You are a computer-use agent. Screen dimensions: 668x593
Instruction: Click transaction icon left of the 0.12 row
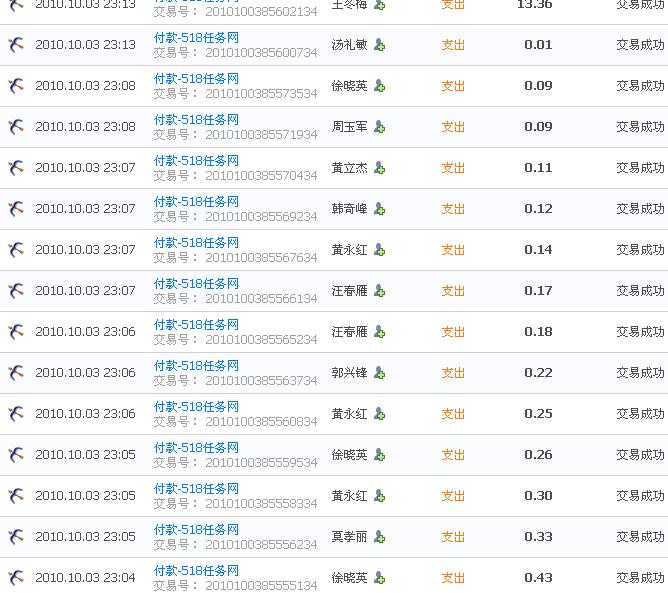tap(16, 209)
